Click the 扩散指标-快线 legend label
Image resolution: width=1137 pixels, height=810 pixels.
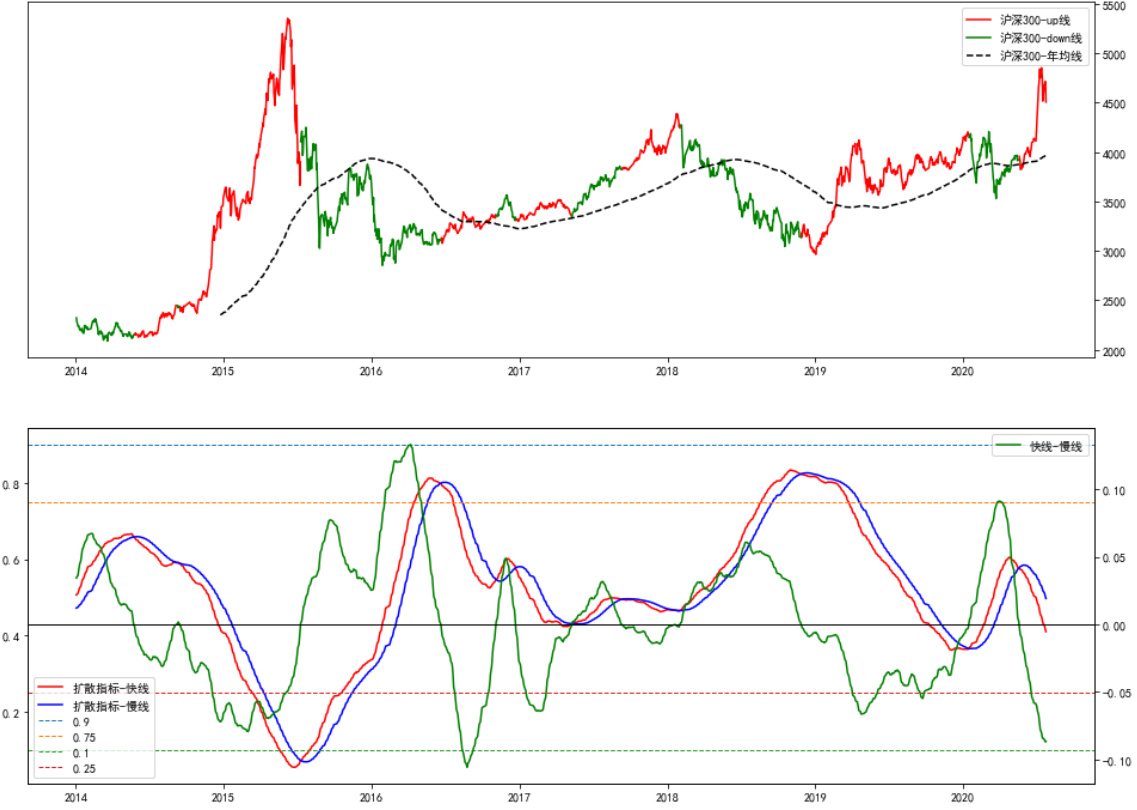click(110, 689)
